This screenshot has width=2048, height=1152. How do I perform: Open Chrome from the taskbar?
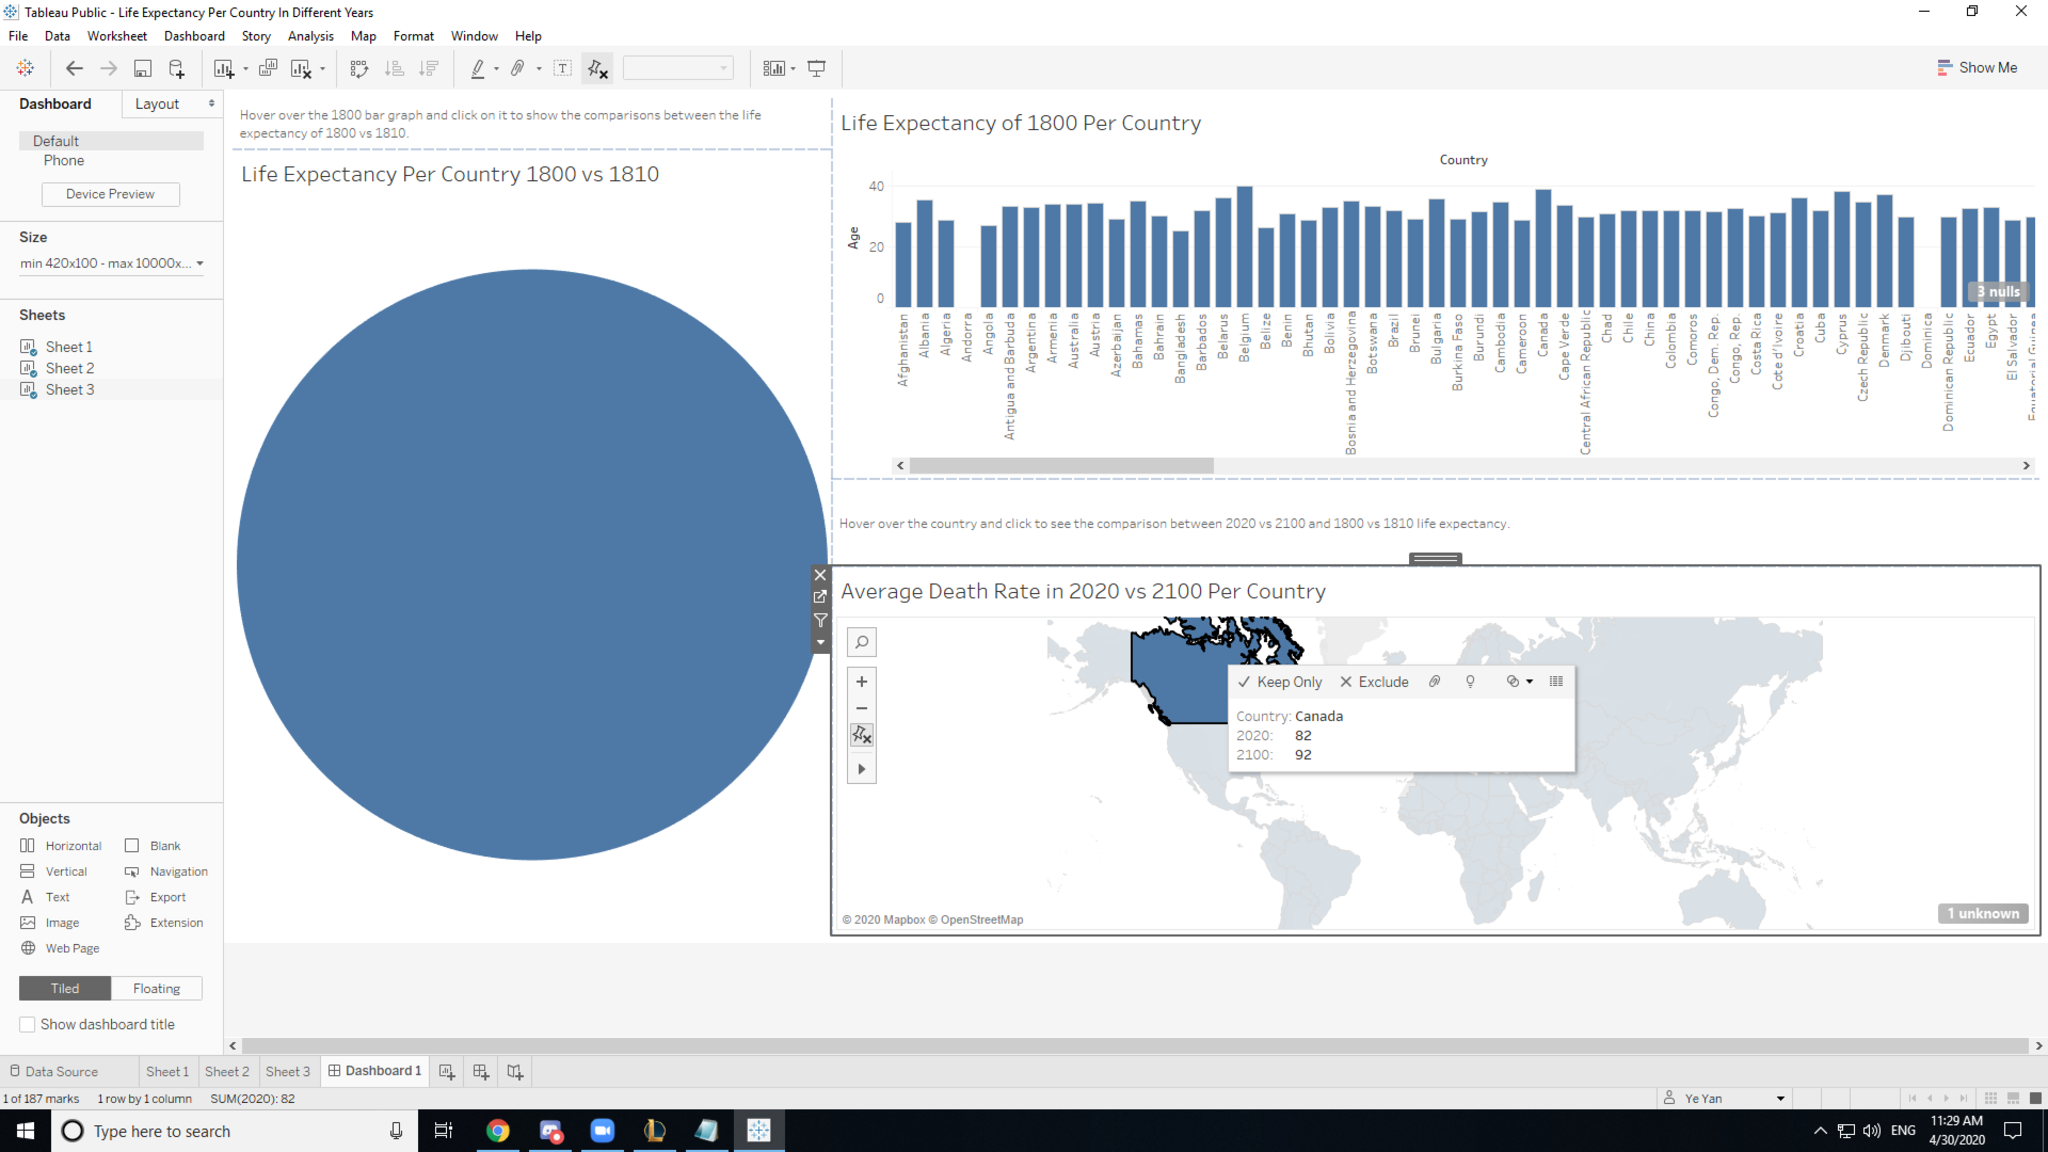[498, 1131]
